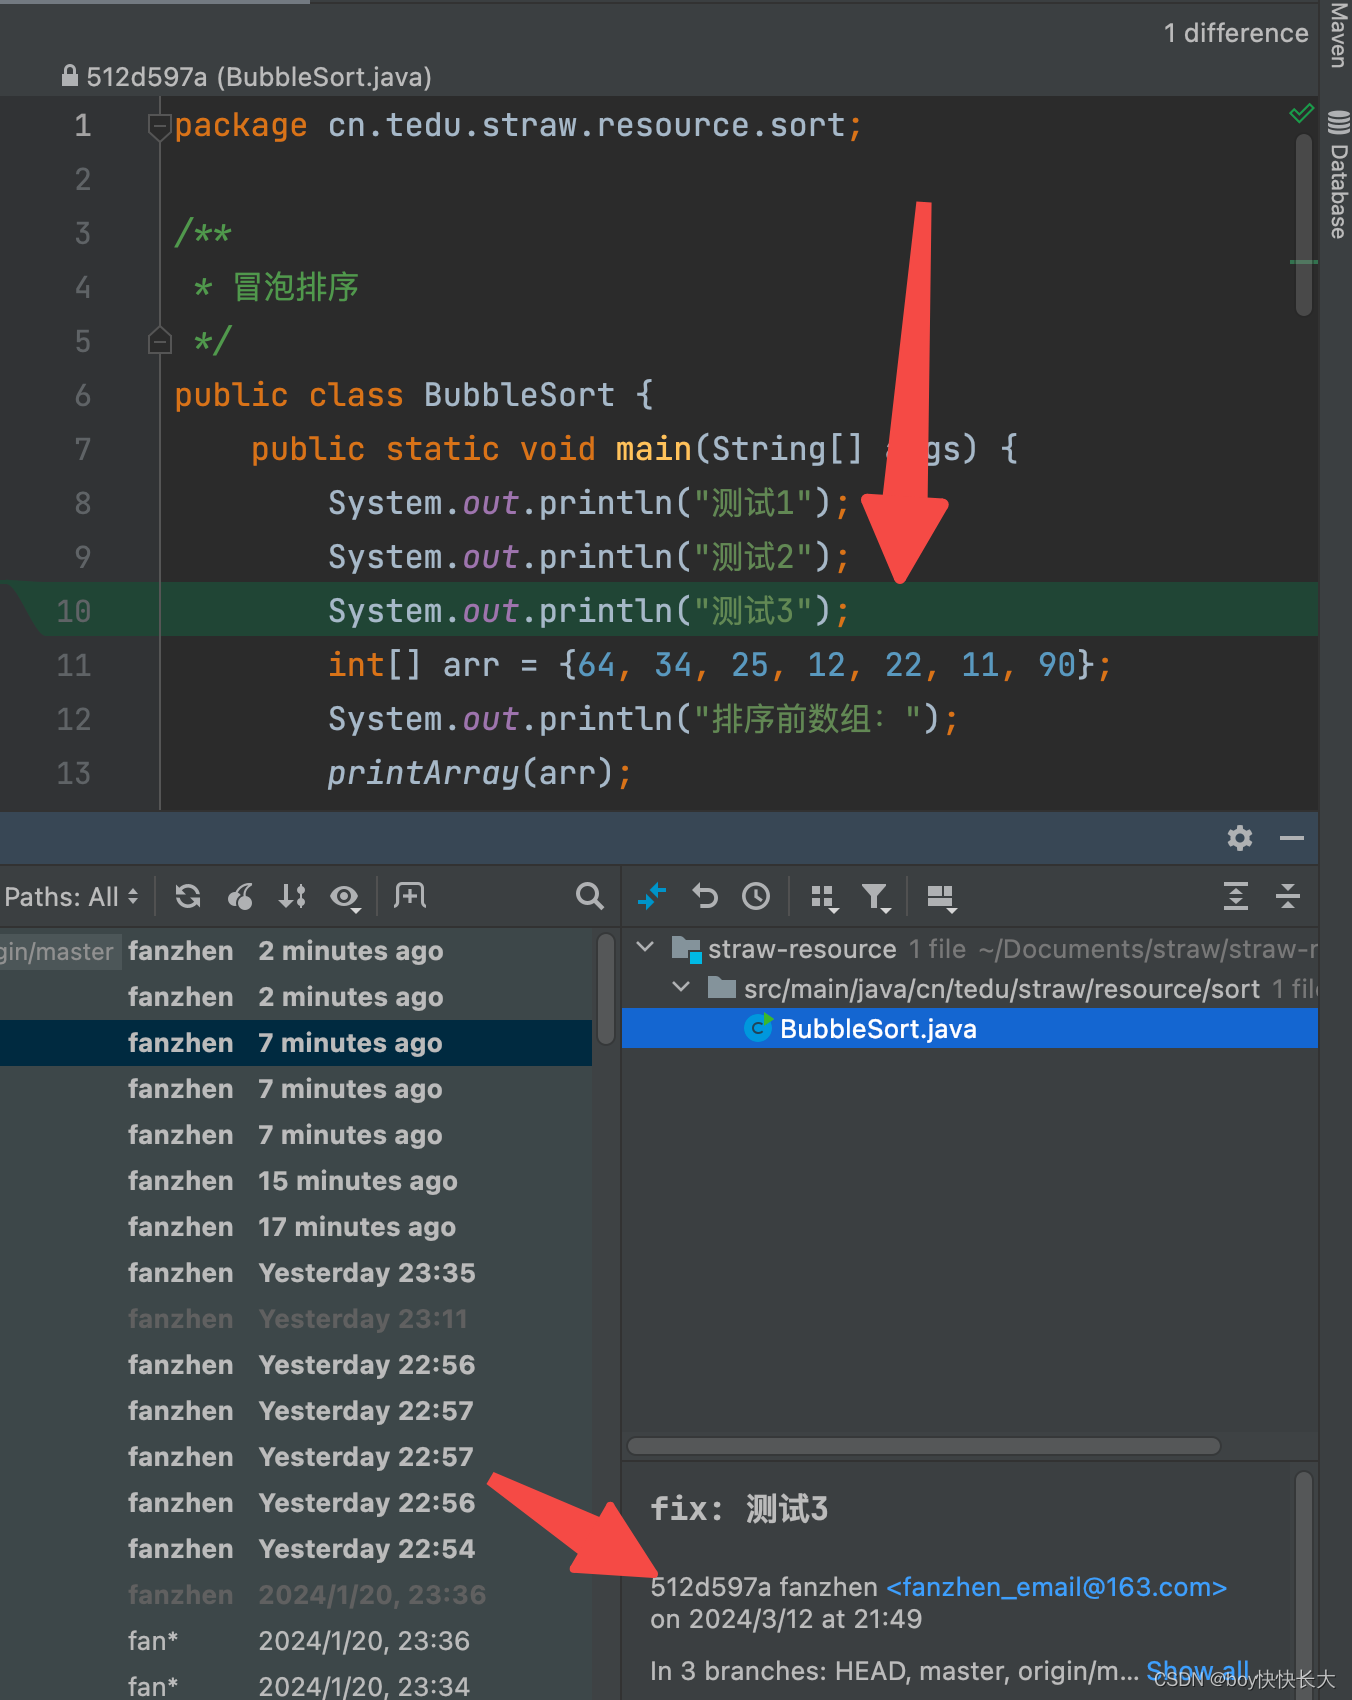Image resolution: width=1352 pixels, height=1700 pixels.
Task: Click the int[] arr declaration line
Action: [x=719, y=665]
